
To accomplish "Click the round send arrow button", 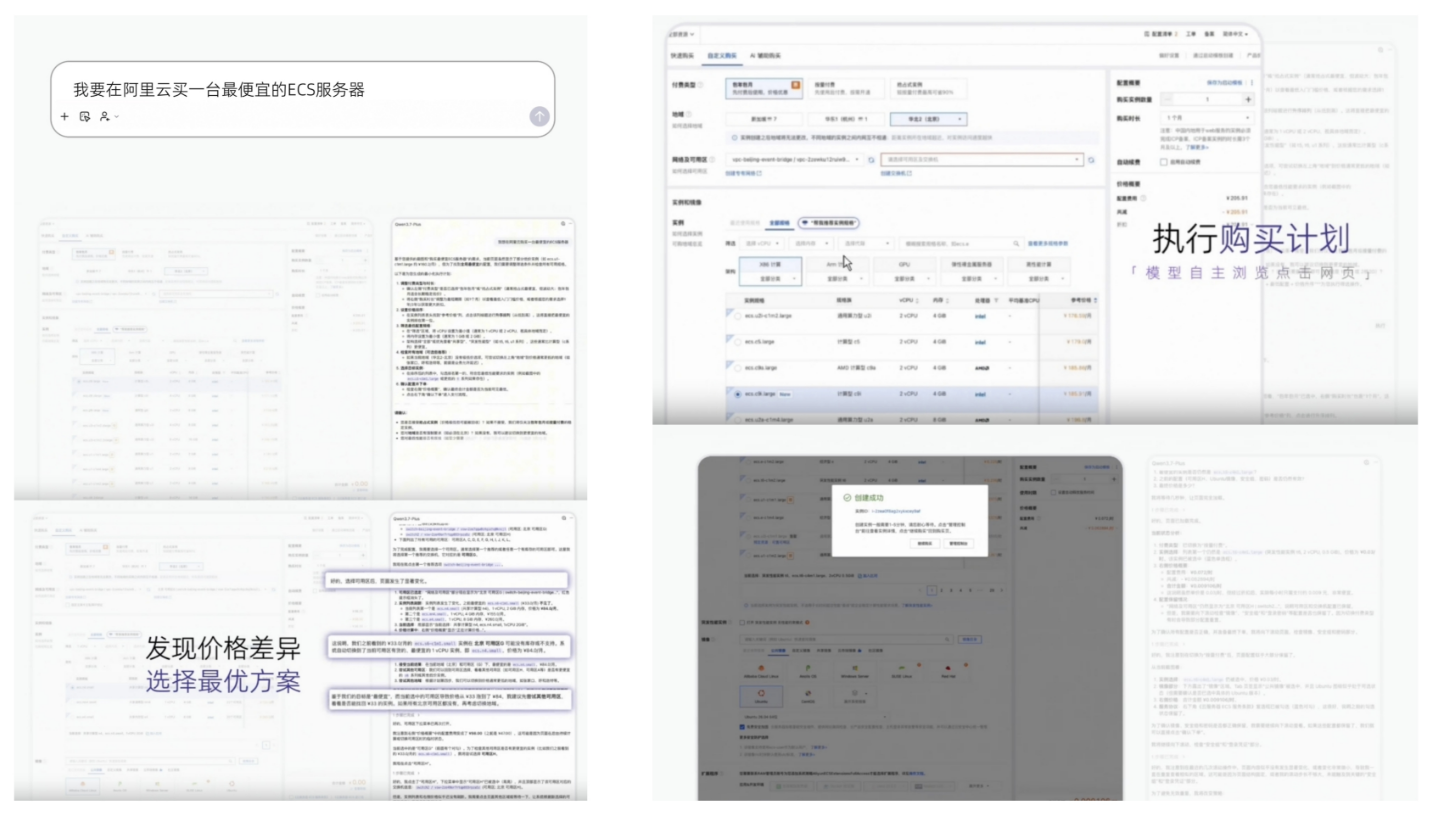I will tap(540, 117).
